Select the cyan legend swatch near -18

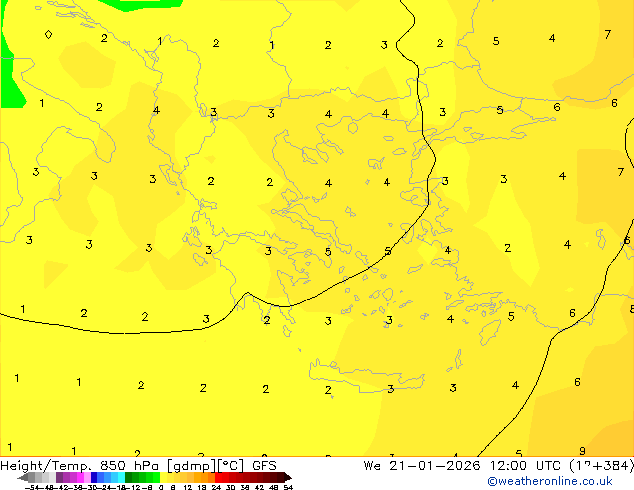click(121, 477)
